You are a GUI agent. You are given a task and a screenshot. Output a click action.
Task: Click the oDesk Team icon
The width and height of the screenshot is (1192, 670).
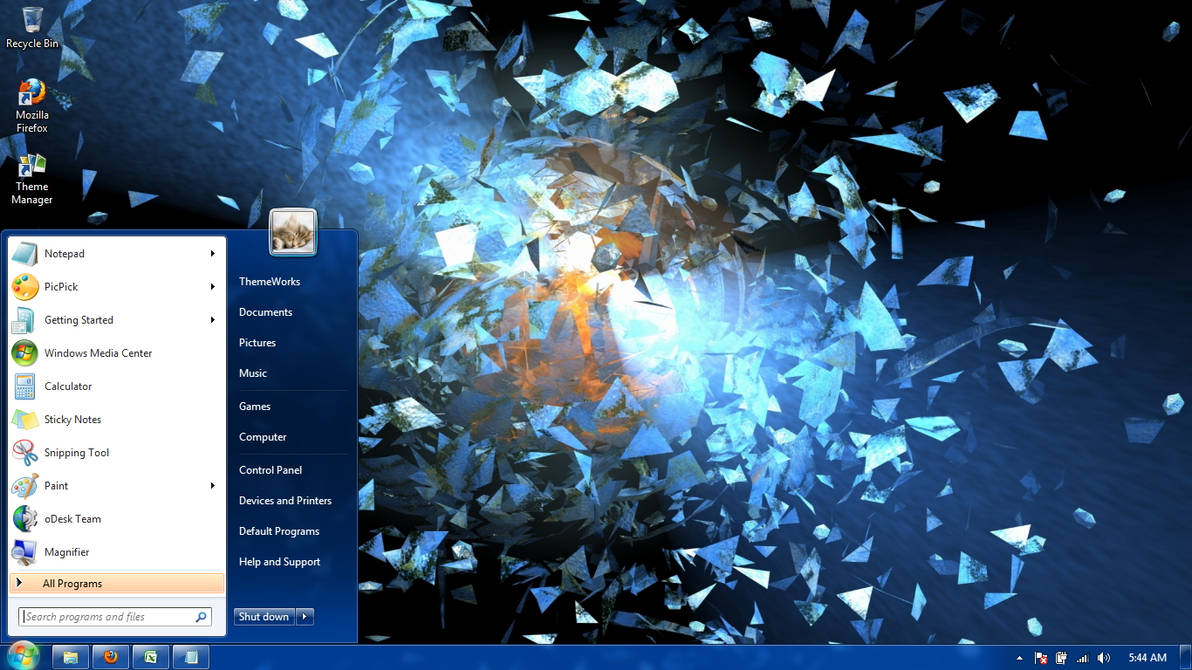coord(24,519)
